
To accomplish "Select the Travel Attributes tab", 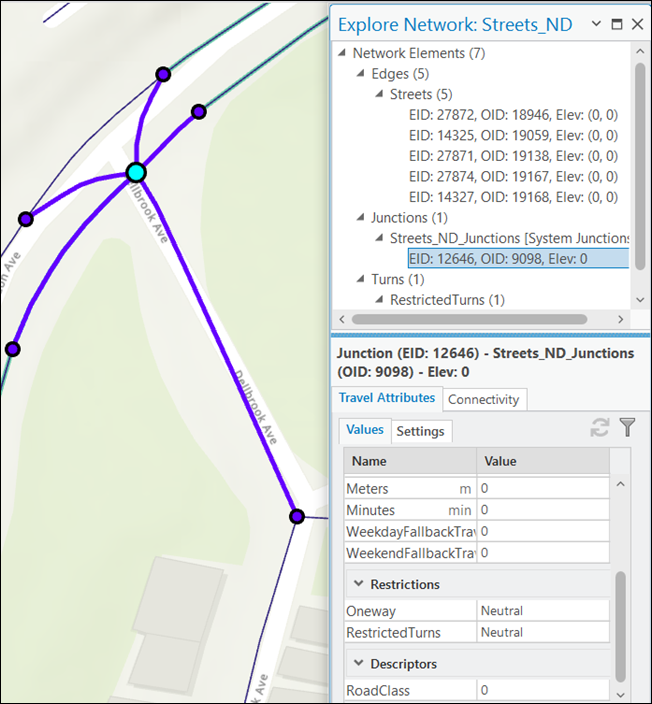I will [x=386, y=398].
